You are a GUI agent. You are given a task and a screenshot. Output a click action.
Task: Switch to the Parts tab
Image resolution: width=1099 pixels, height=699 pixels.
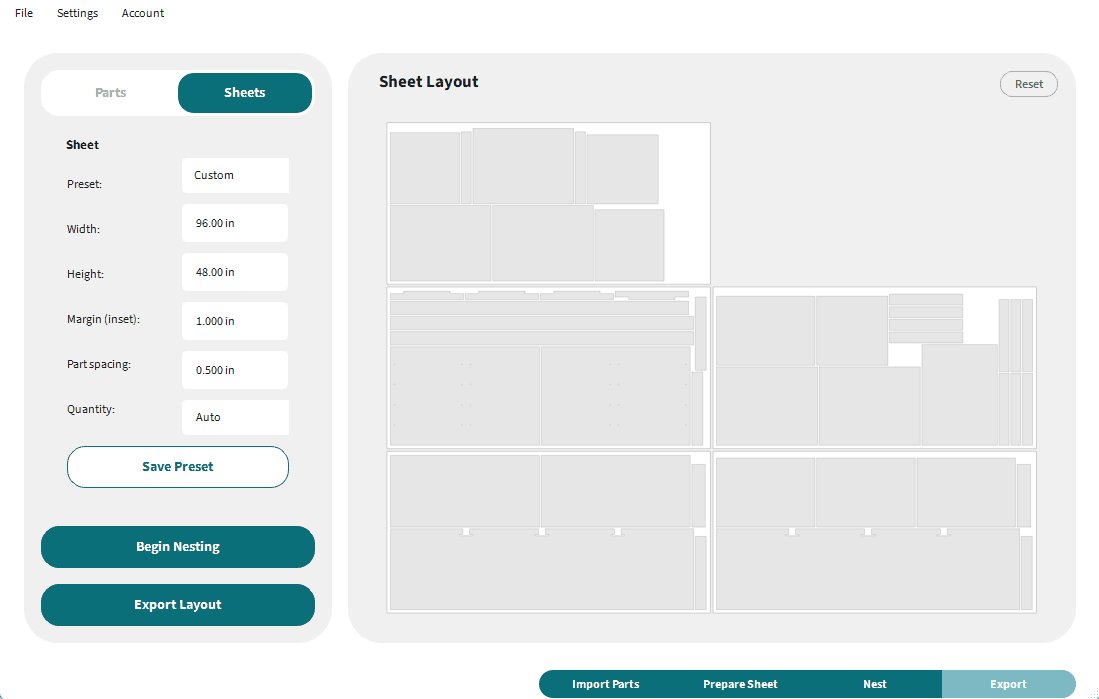(x=110, y=93)
